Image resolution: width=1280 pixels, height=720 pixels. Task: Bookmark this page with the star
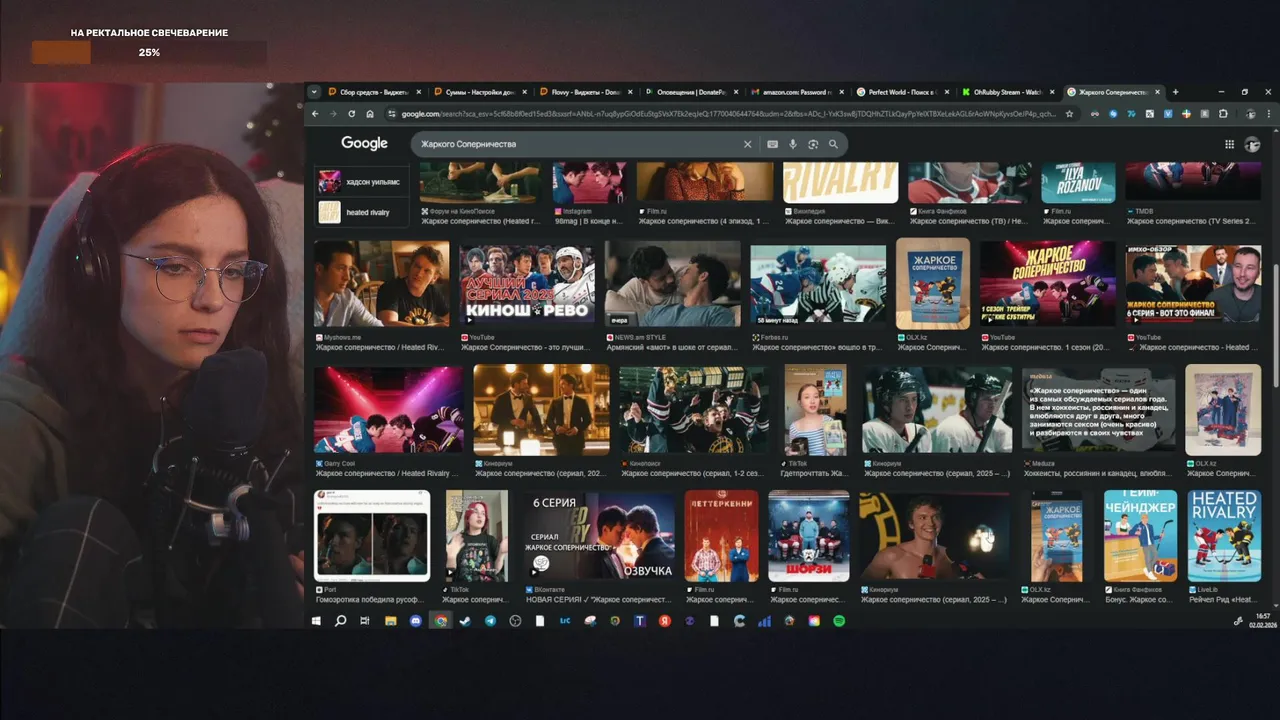tap(1069, 114)
